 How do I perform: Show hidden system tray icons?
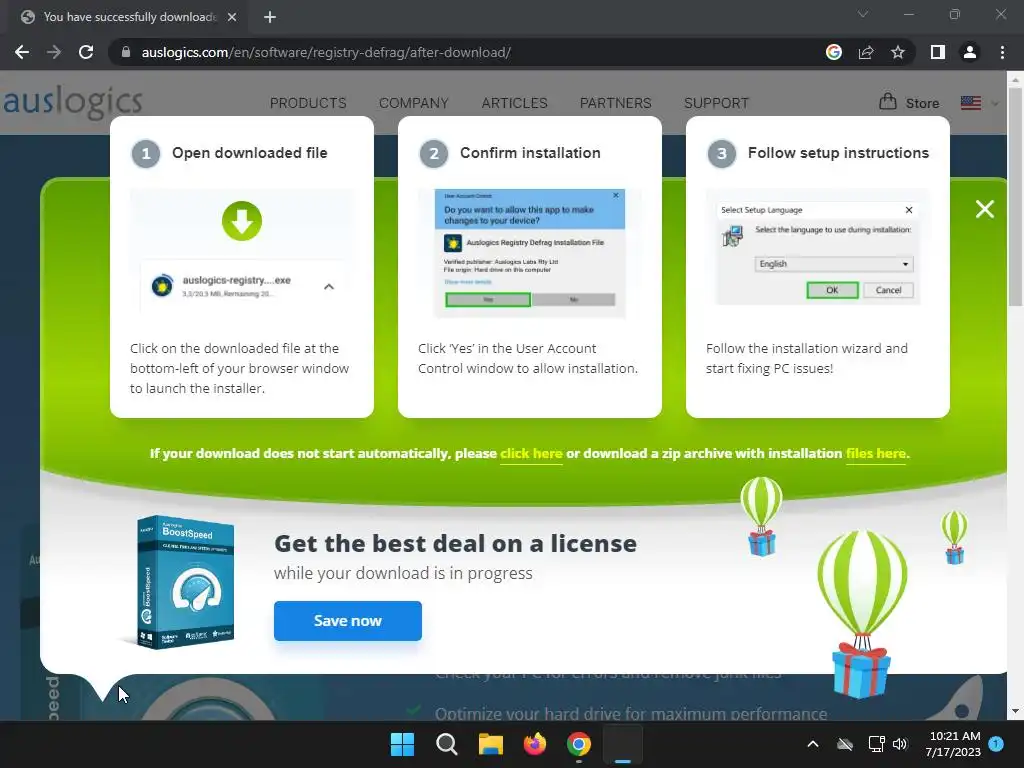point(813,744)
